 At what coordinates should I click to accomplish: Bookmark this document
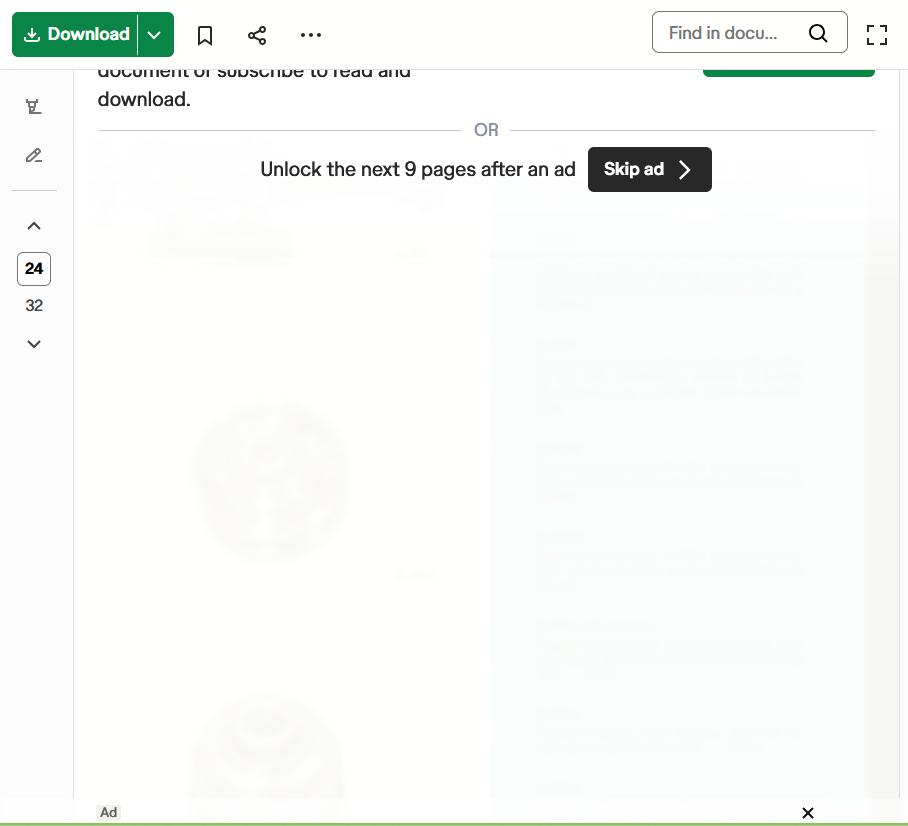coord(205,35)
